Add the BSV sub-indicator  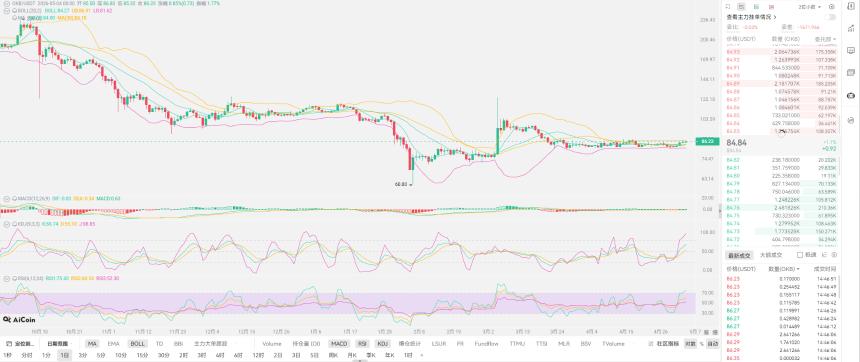coord(586,344)
